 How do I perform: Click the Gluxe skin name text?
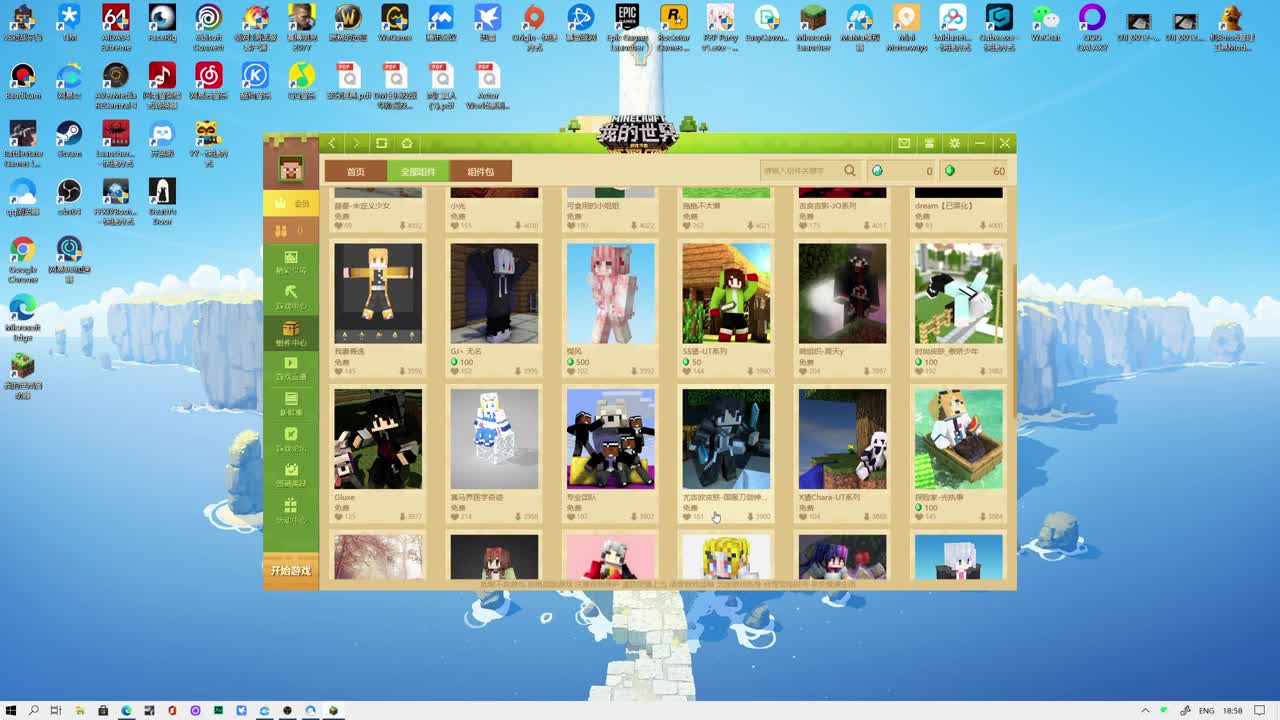[345, 497]
